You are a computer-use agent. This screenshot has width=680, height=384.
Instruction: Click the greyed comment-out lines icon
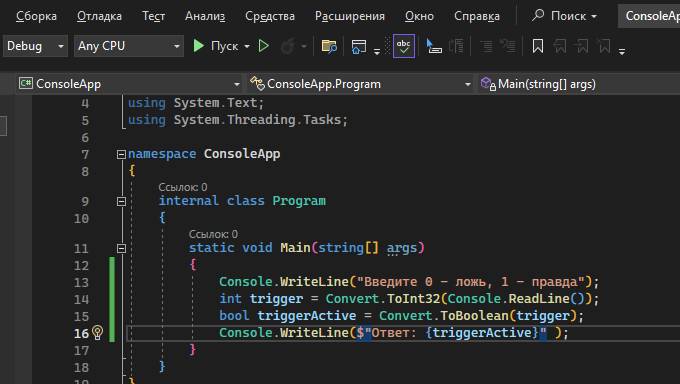click(456, 46)
